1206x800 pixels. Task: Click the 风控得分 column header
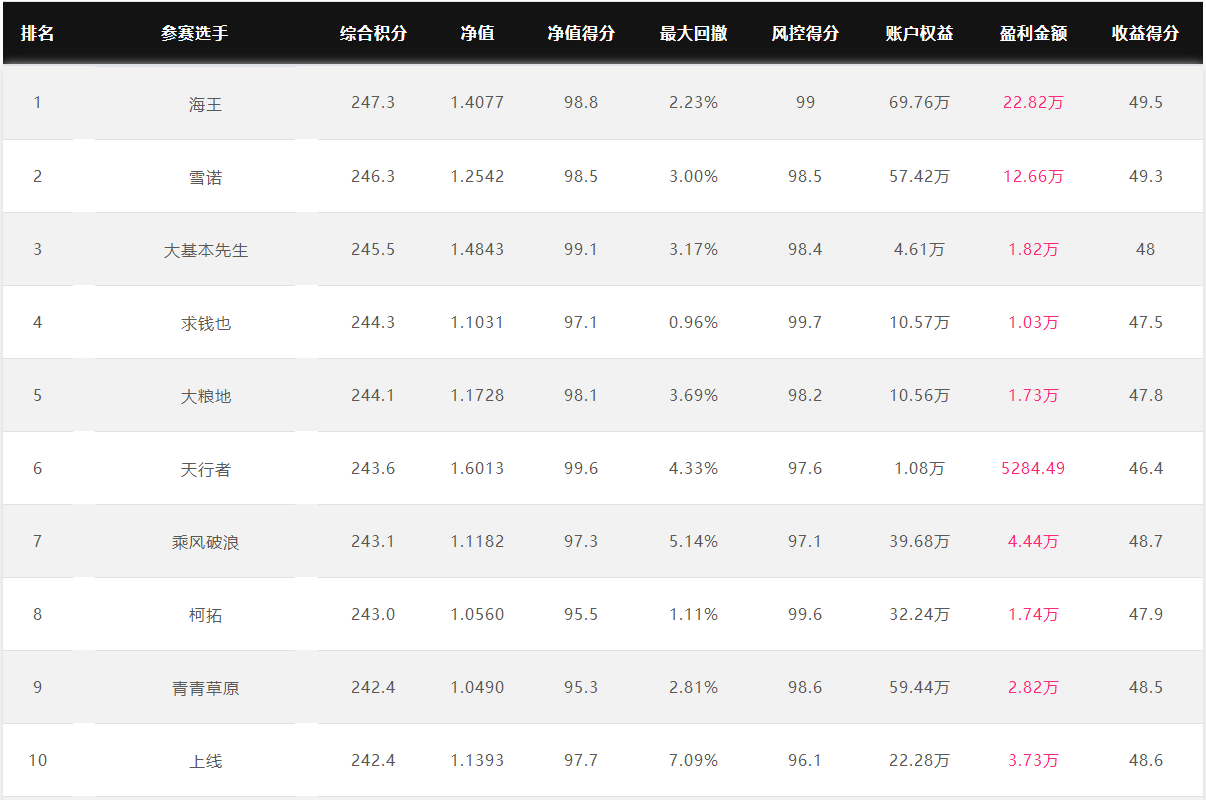[x=805, y=33]
